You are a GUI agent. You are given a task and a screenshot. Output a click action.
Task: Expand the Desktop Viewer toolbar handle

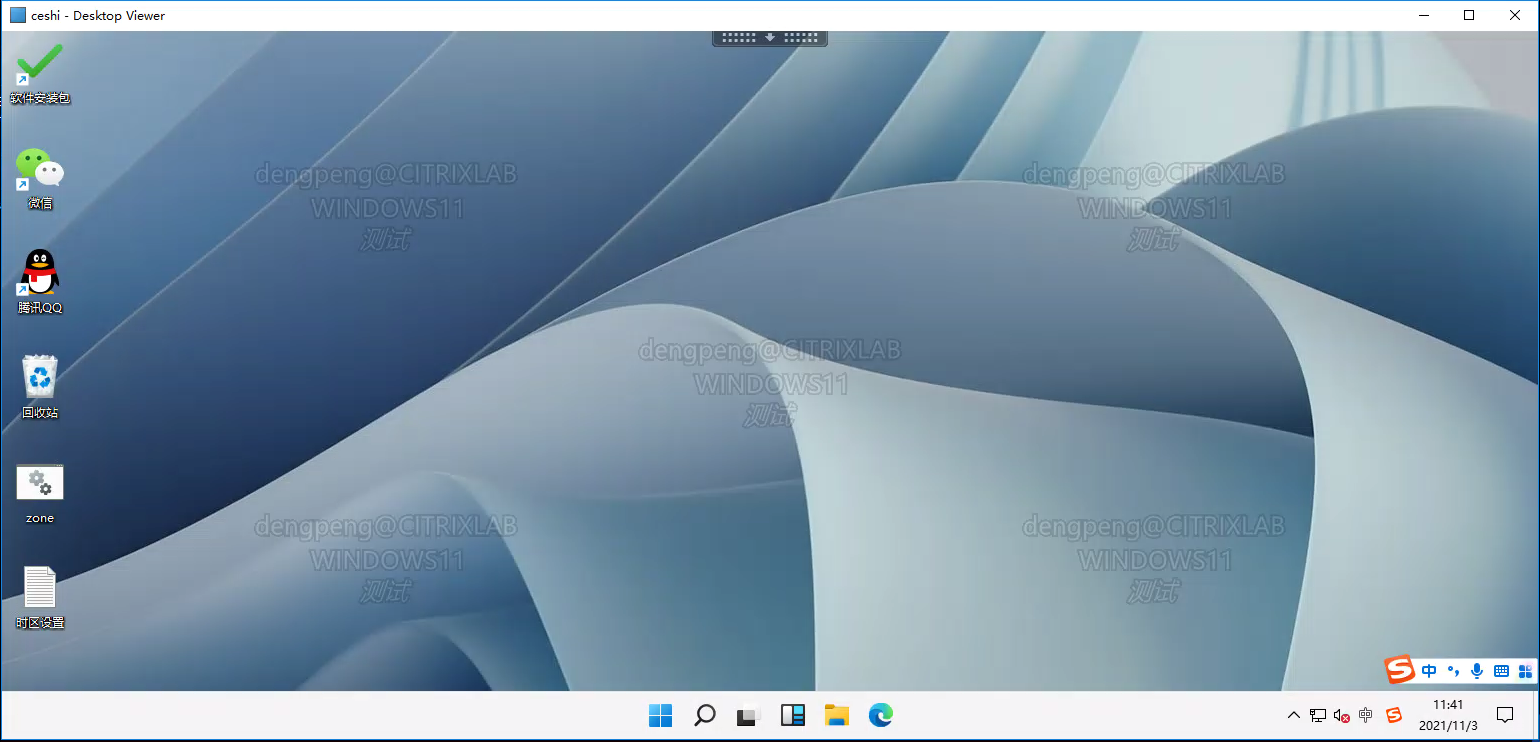770,38
